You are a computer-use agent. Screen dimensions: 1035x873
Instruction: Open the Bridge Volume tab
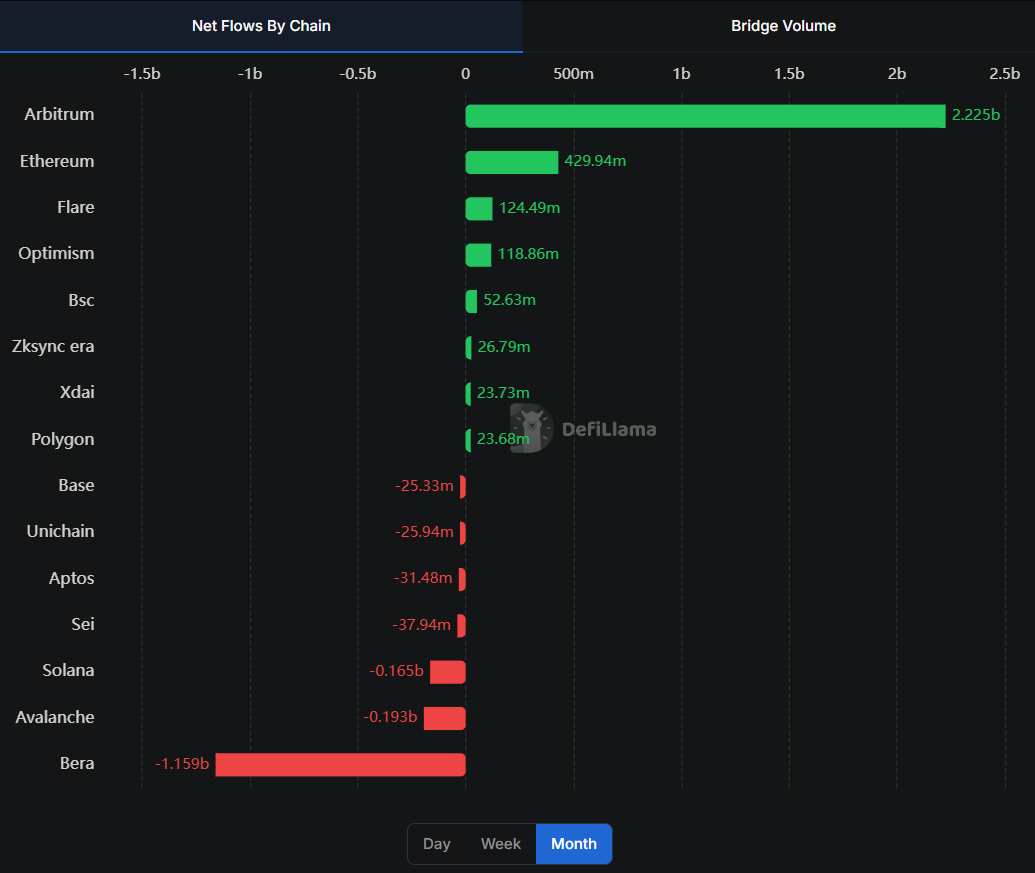point(783,26)
